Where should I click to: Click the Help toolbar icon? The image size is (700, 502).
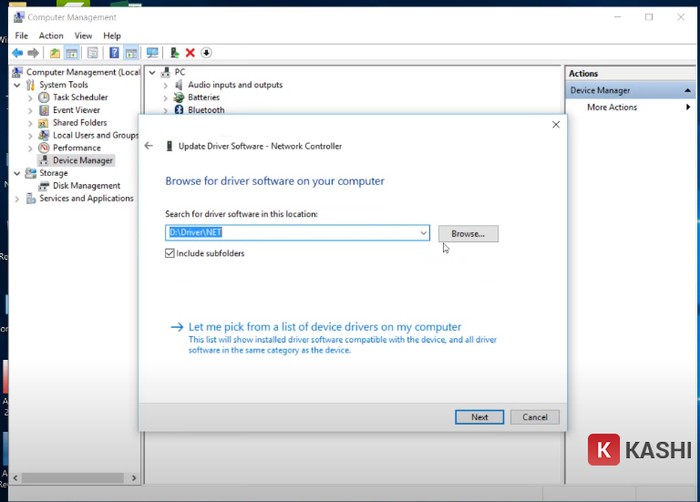[x=114, y=52]
